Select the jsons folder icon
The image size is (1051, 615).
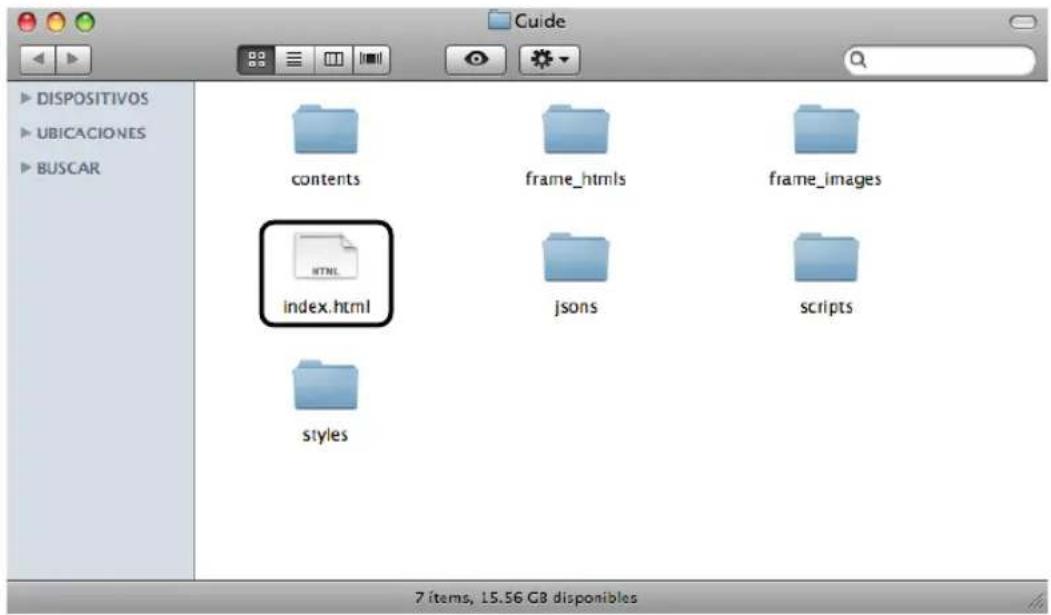pyautogui.click(x=575, y=258)
